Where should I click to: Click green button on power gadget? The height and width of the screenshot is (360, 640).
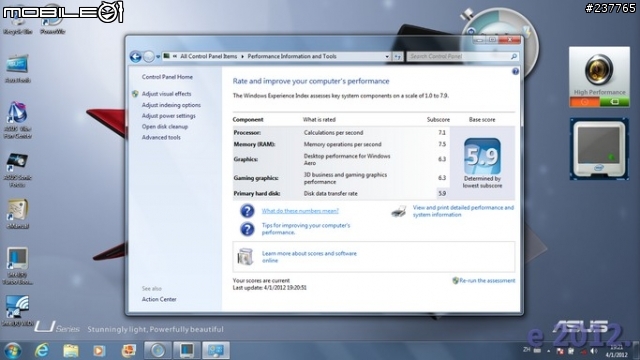tap(615, 102)
